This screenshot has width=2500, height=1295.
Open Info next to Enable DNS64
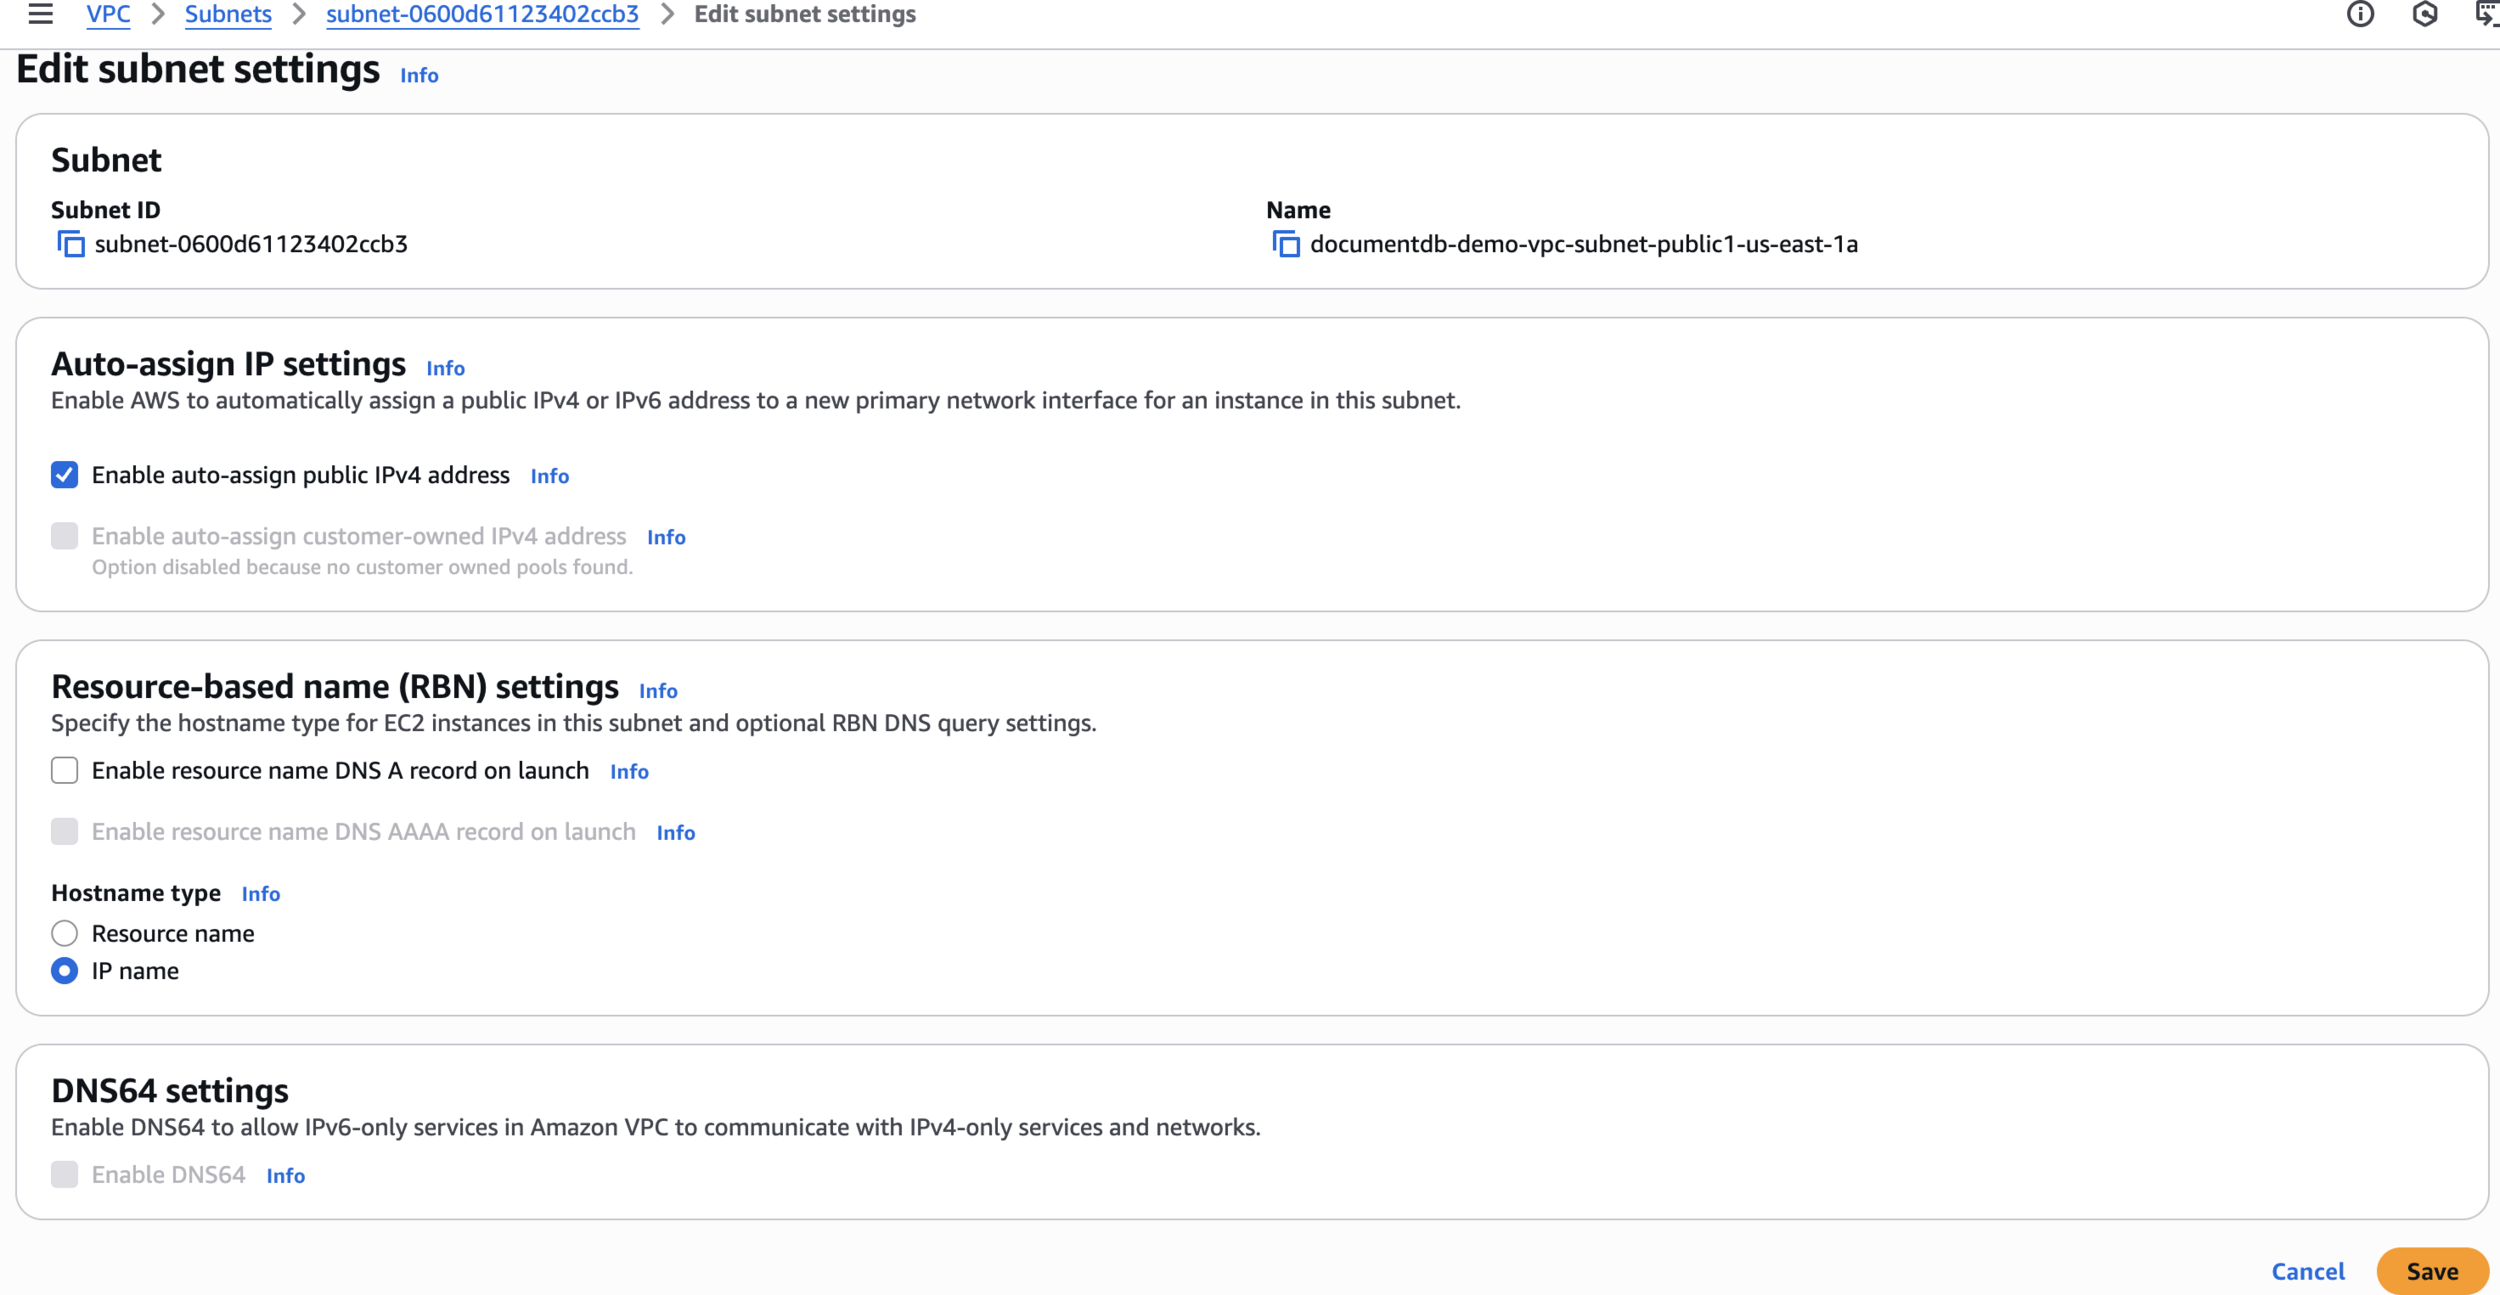[x=285, y=1176]
